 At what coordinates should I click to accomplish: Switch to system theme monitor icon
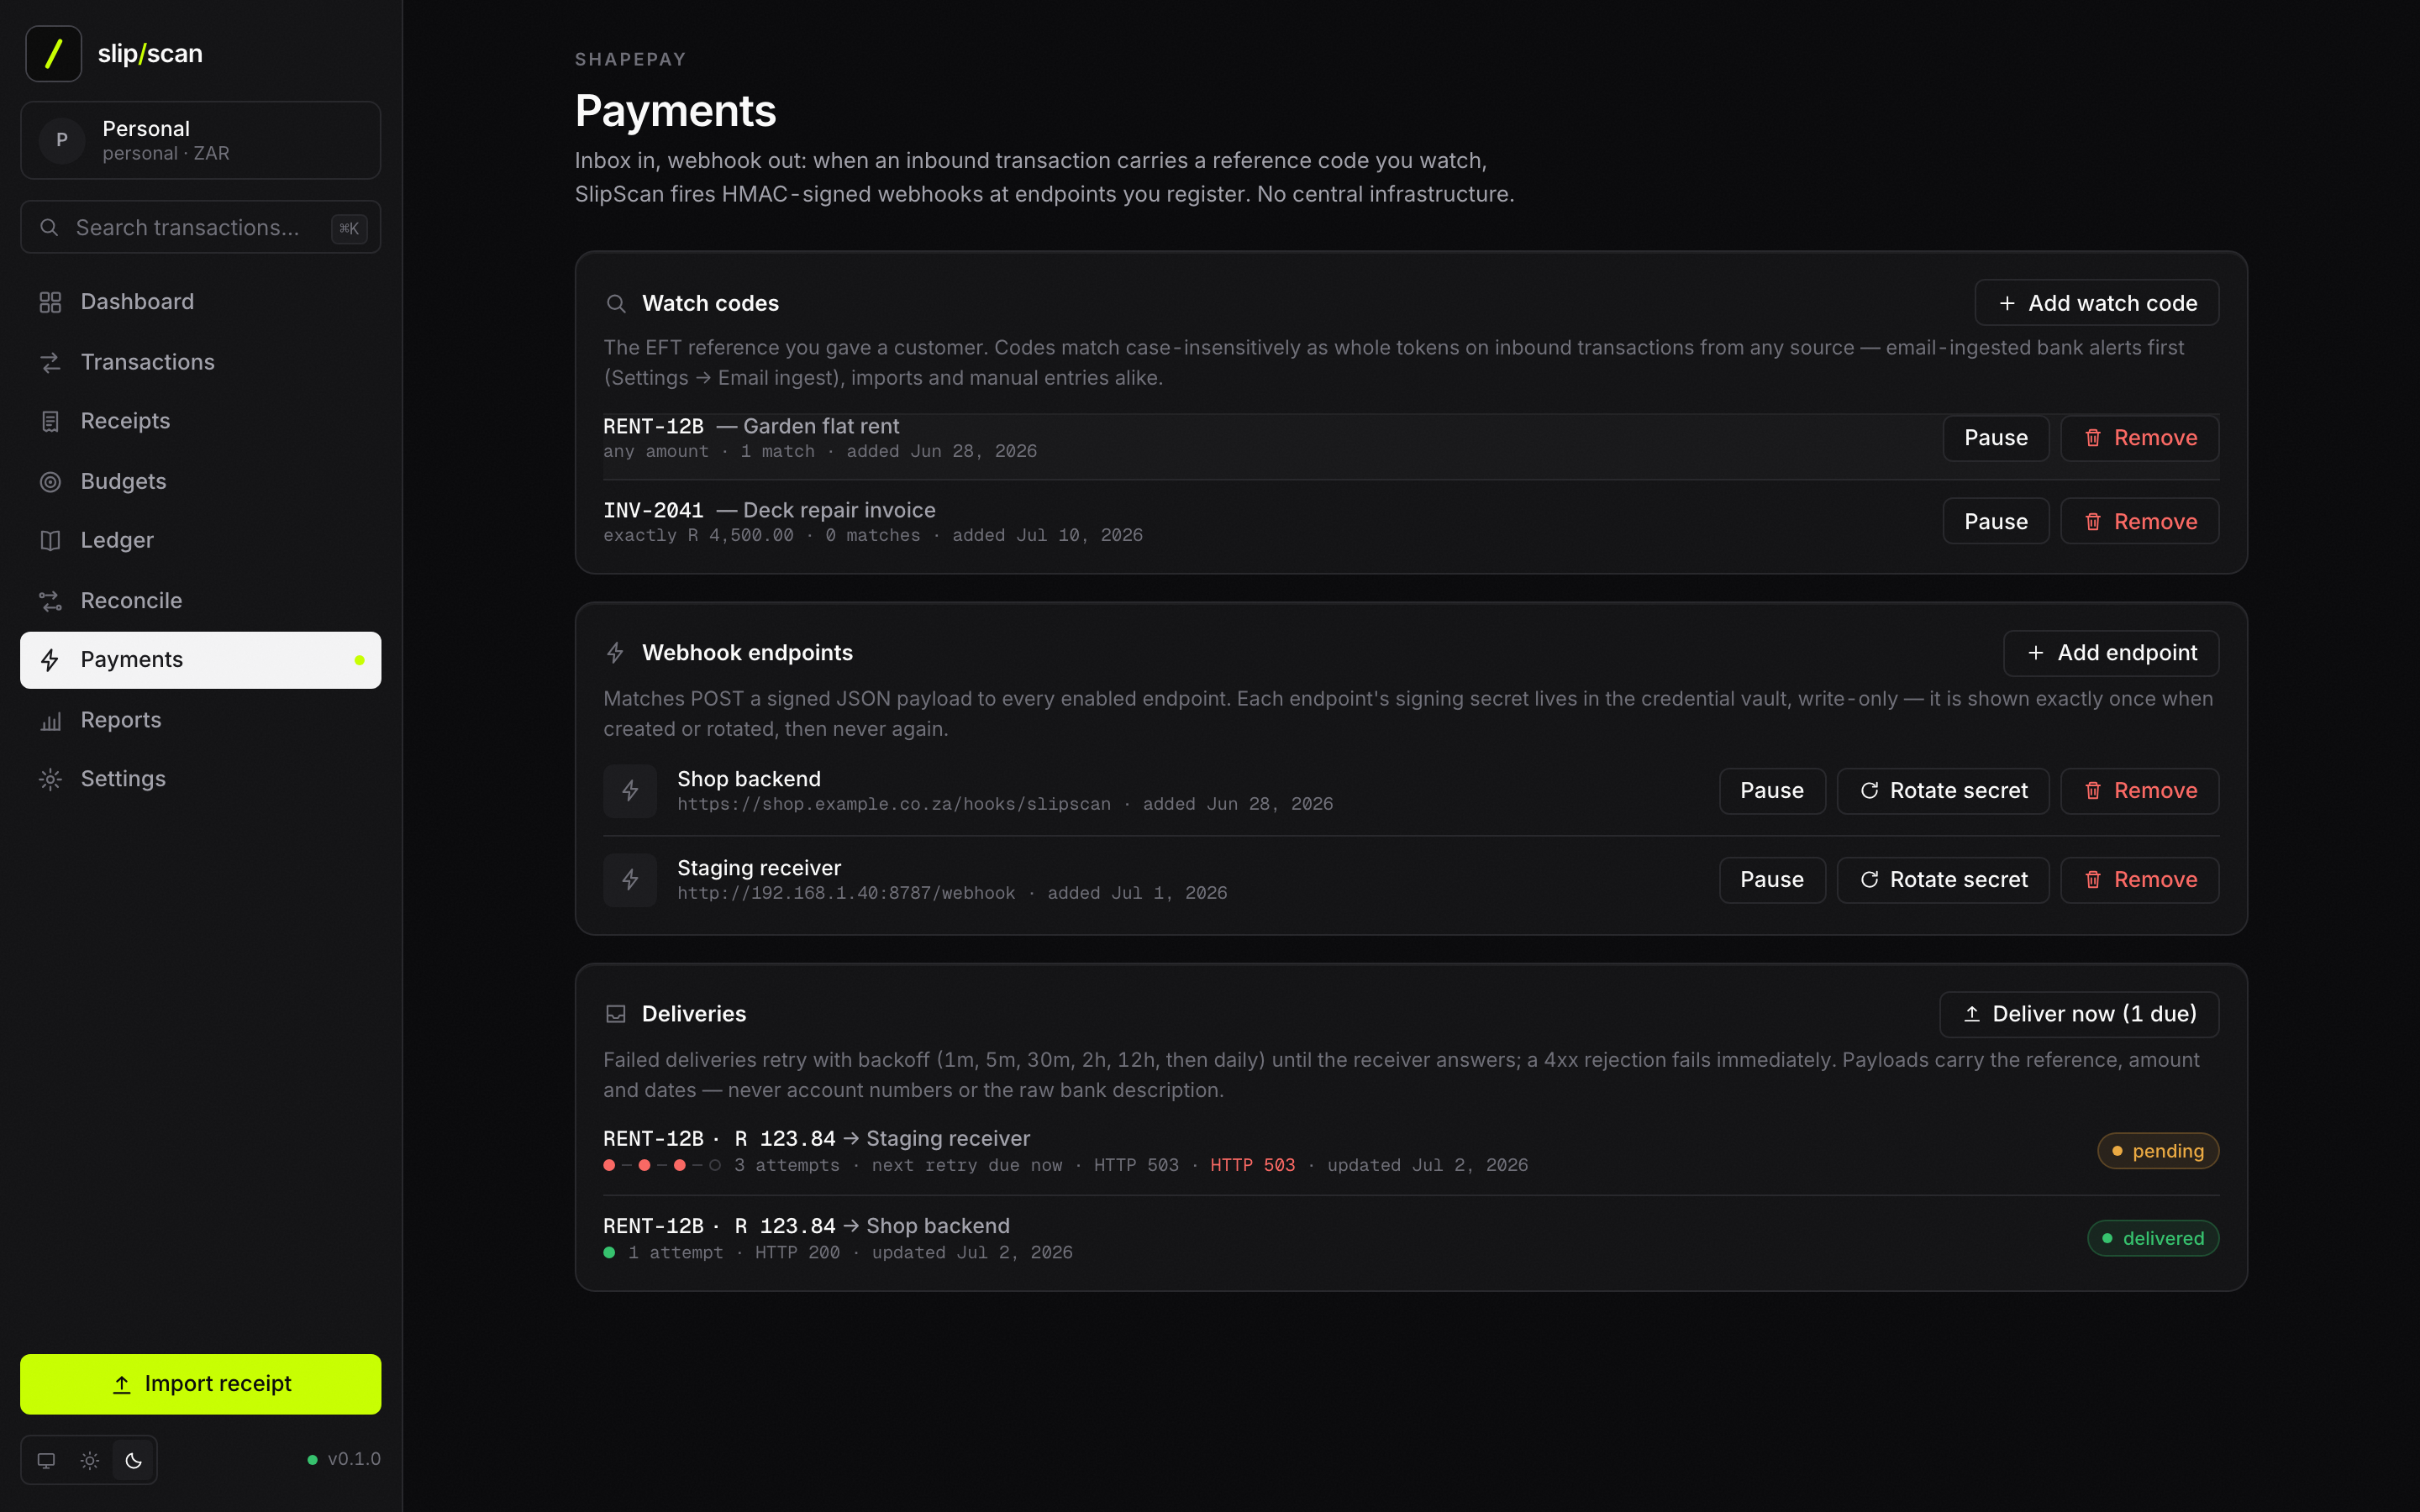coord(46,1460)
